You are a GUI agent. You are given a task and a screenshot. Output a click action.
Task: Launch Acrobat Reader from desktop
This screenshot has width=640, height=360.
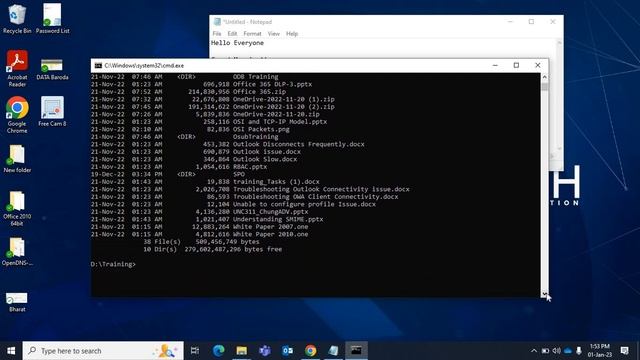tap(17, 69)
